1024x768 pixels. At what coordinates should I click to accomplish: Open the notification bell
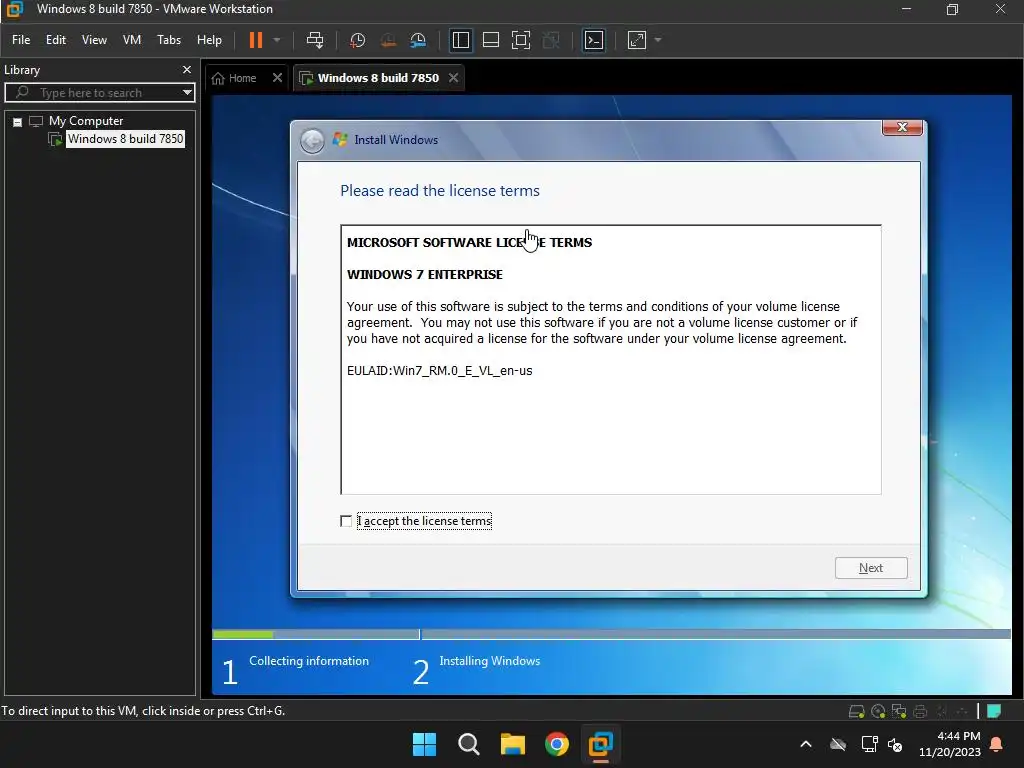997,744
